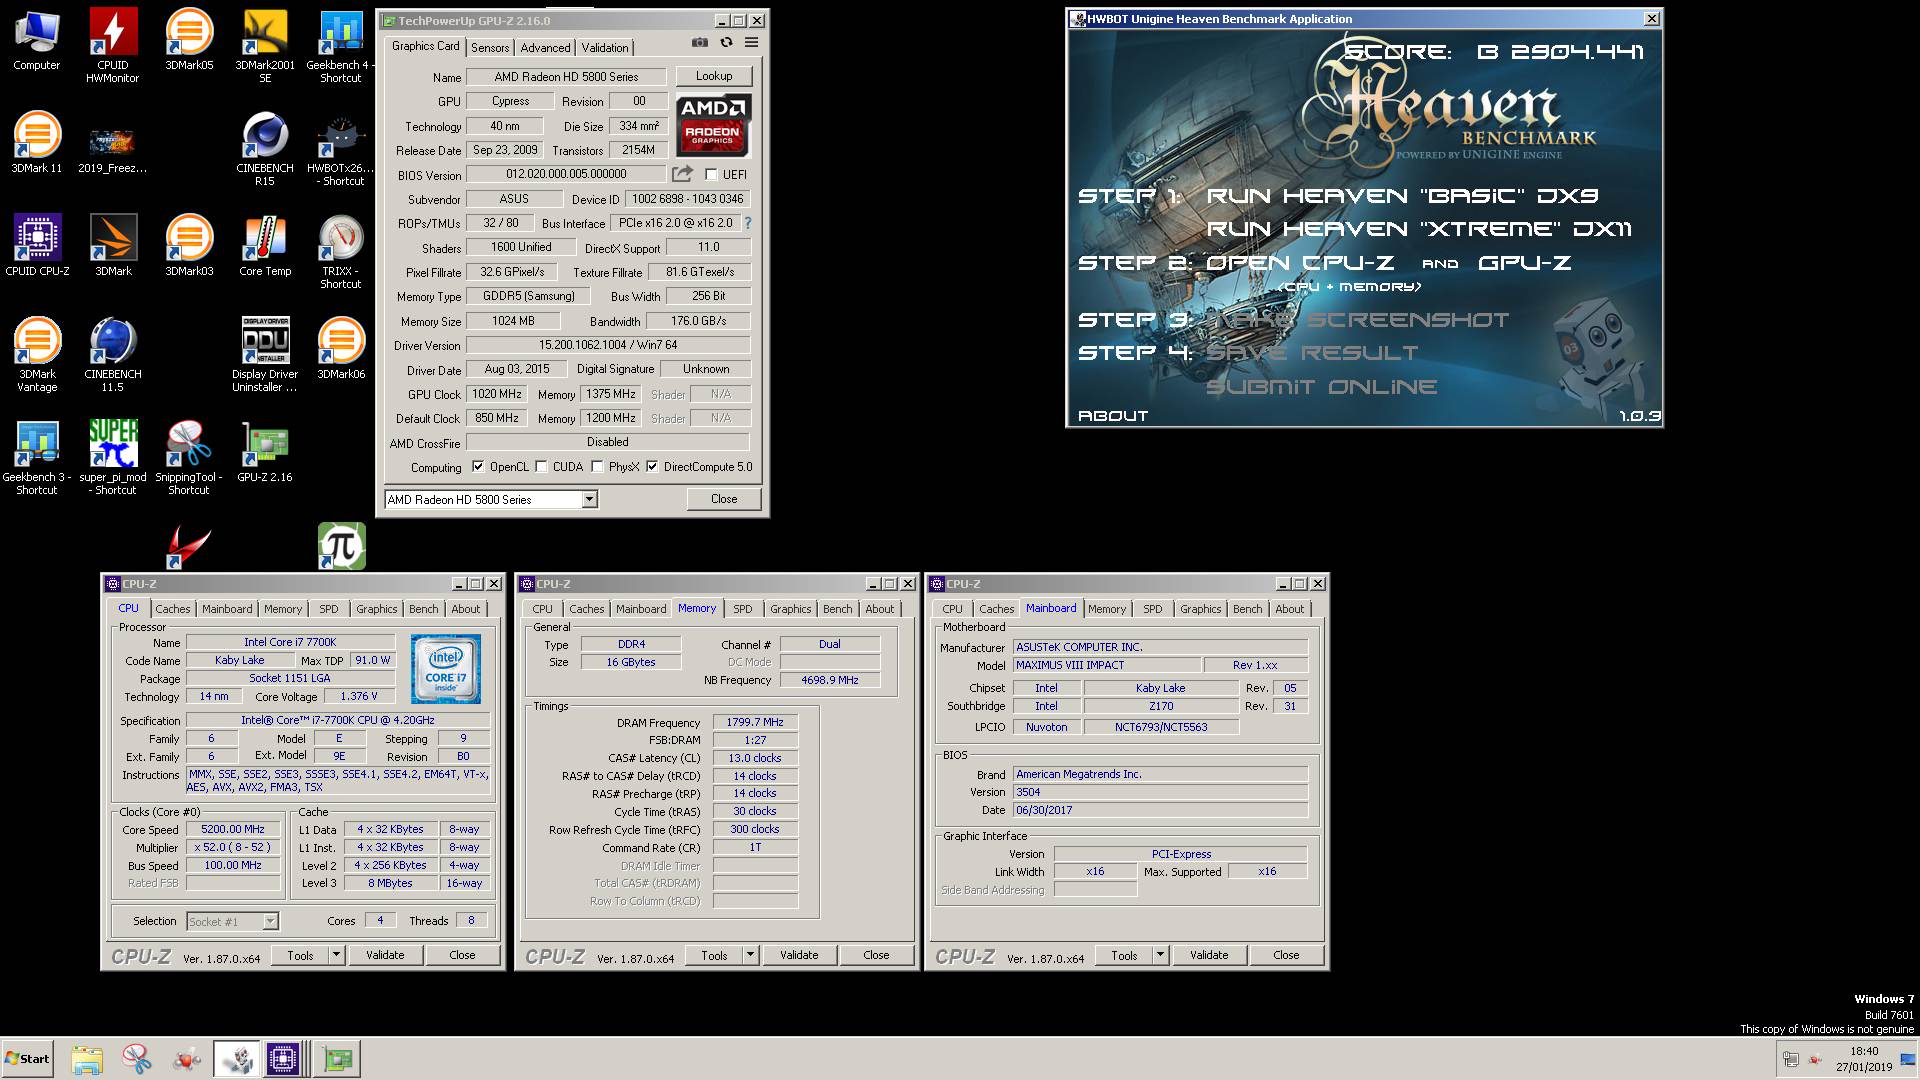
Task: Open the GPU-Z hamburger menu icon
Action: [x=751, y=43]
